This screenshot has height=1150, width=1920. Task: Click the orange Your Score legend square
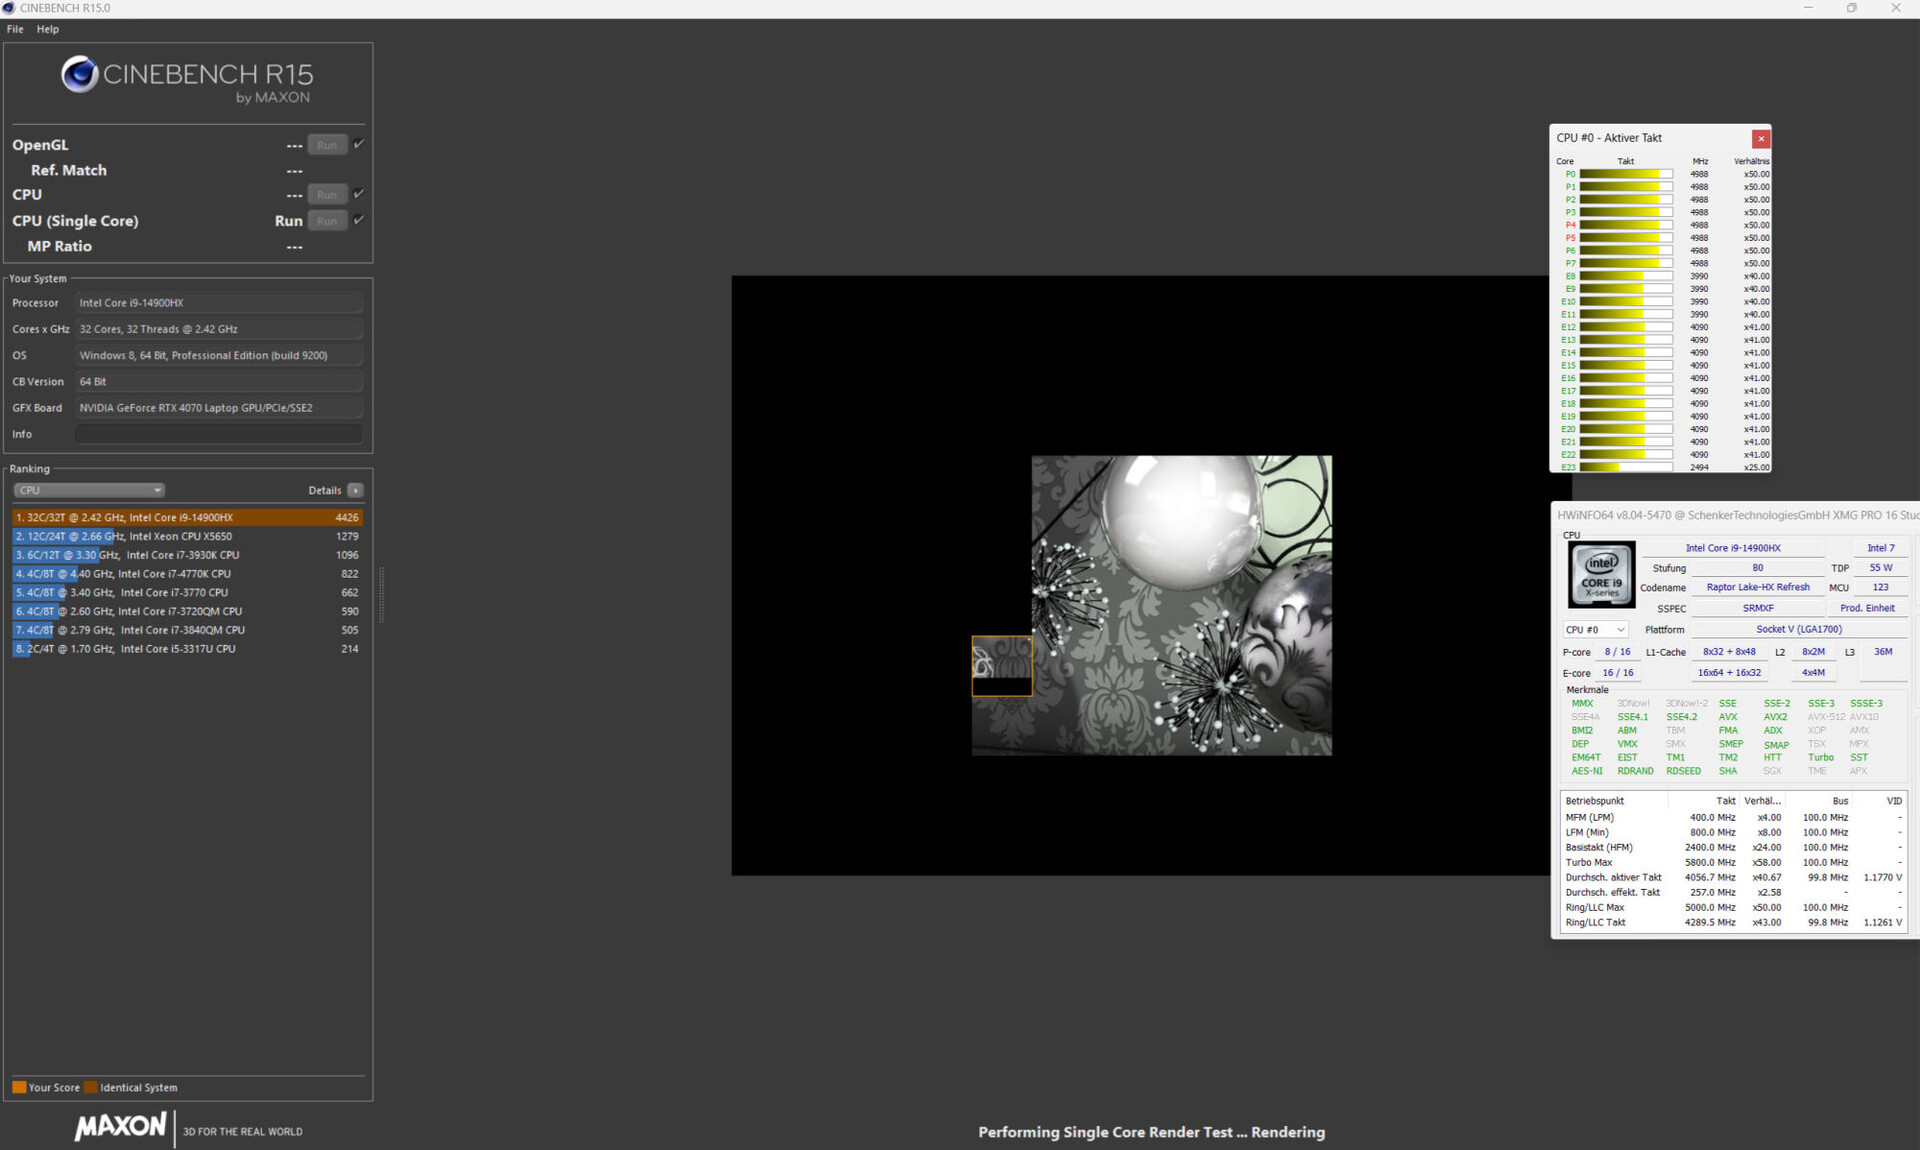click(19, 1087)
